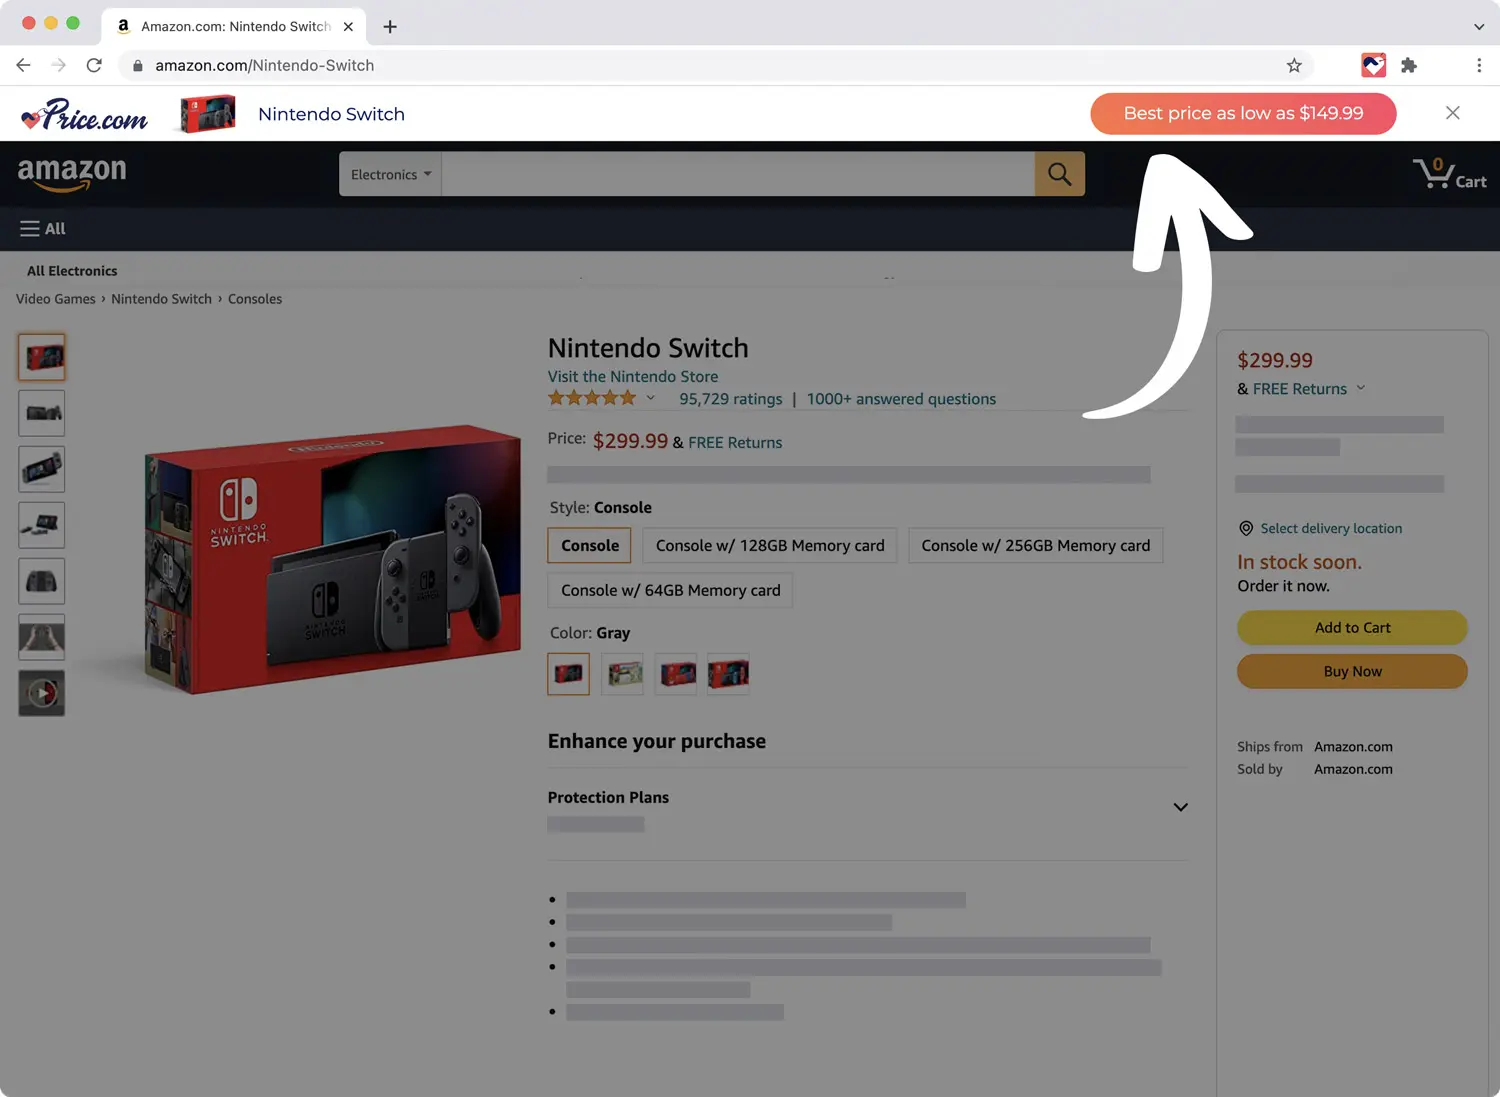Click the Amazon logo
Screen dimensions: 1500x1097
[x=72, y=173]
